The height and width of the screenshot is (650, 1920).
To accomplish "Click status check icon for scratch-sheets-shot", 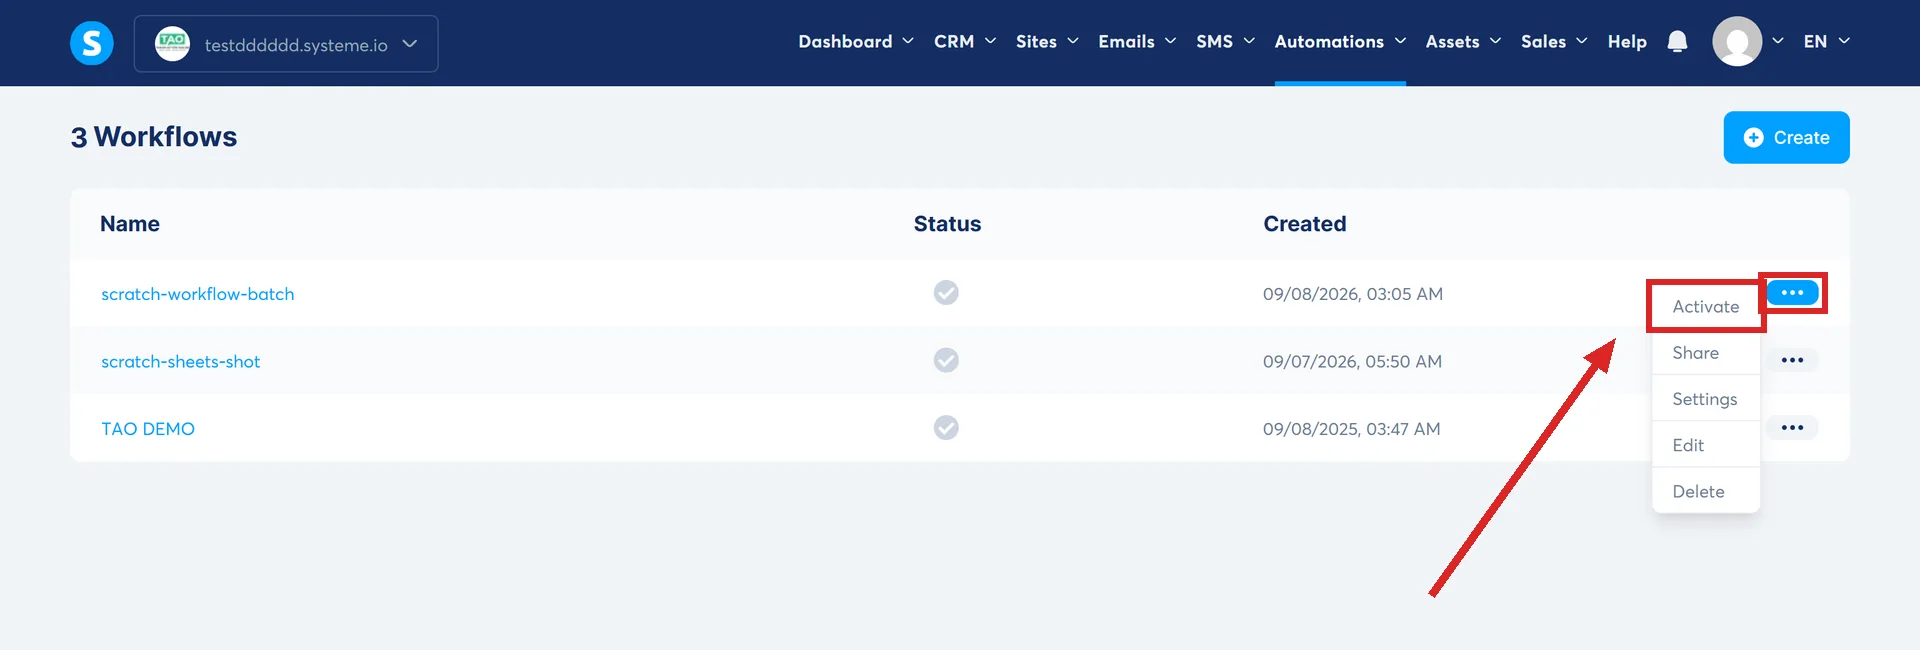I will (x=946, y=360).
